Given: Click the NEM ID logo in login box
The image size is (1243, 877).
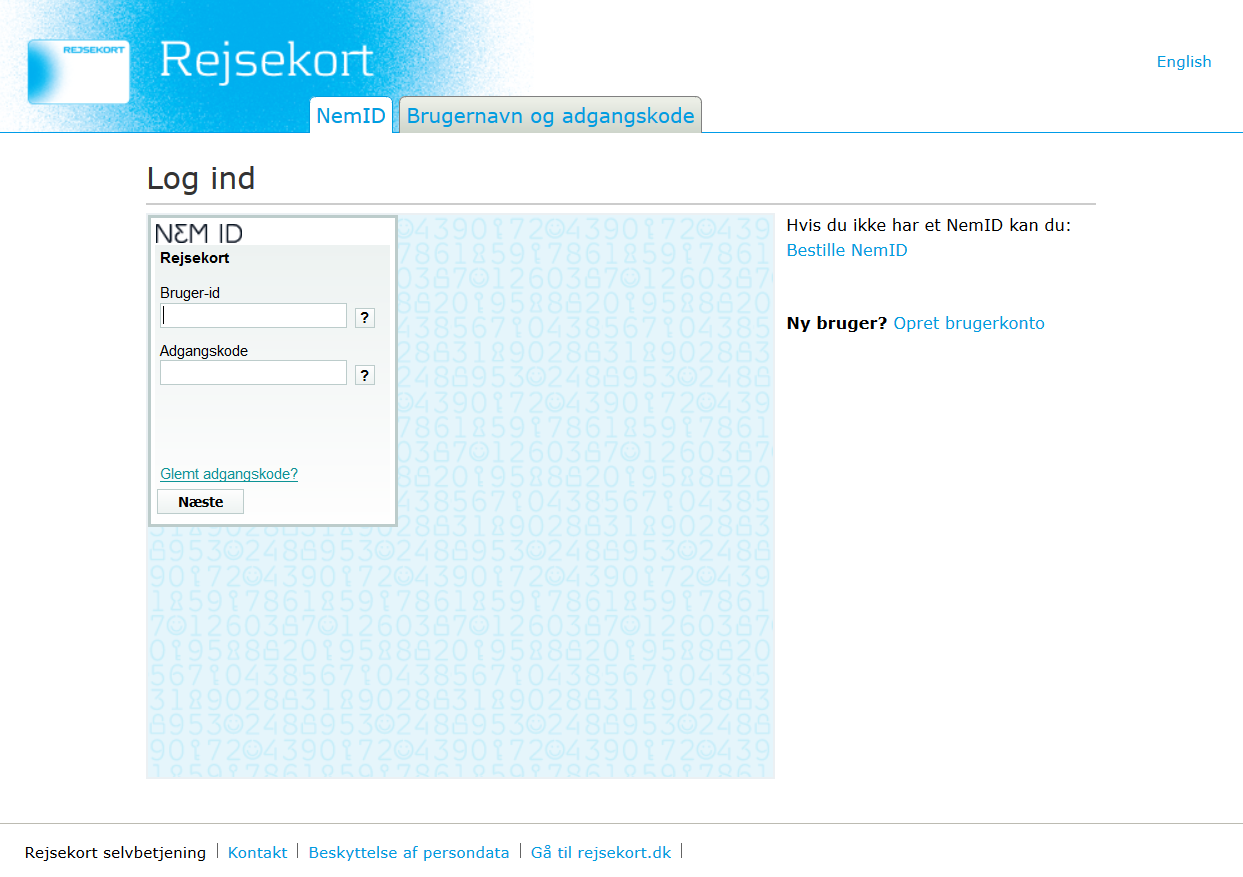Looking at the screenshot, I should (199, 234).
